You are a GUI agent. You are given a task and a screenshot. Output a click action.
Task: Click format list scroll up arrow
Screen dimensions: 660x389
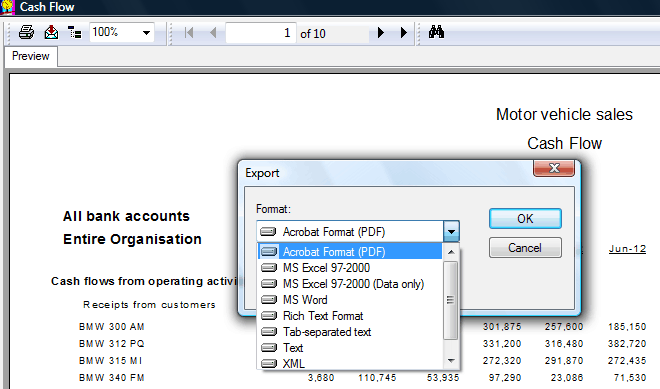point(451,252)
